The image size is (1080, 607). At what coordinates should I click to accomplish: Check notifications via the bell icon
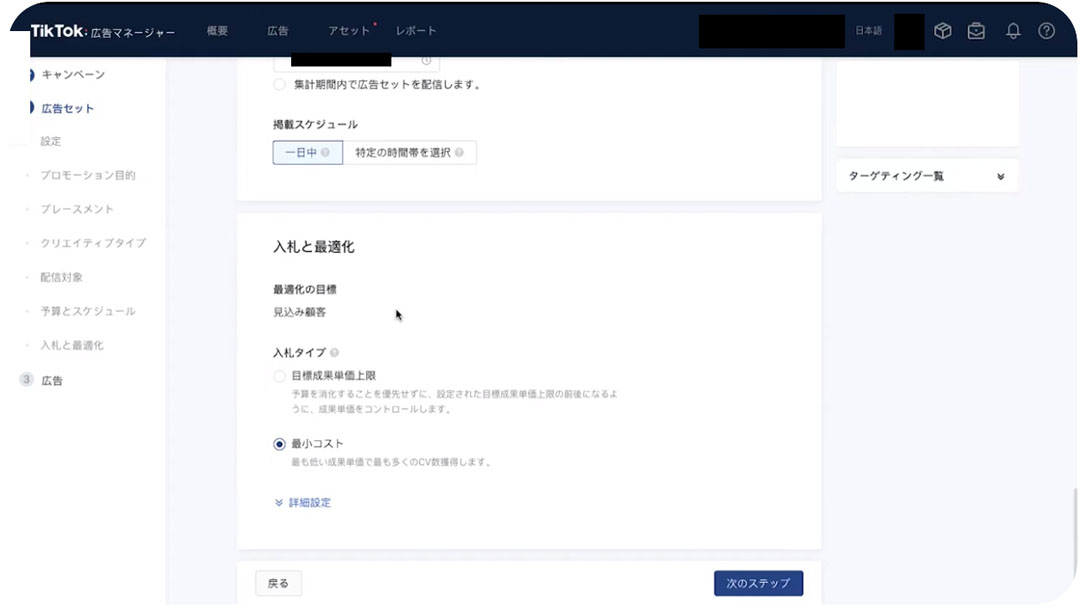click(1013, 30)
